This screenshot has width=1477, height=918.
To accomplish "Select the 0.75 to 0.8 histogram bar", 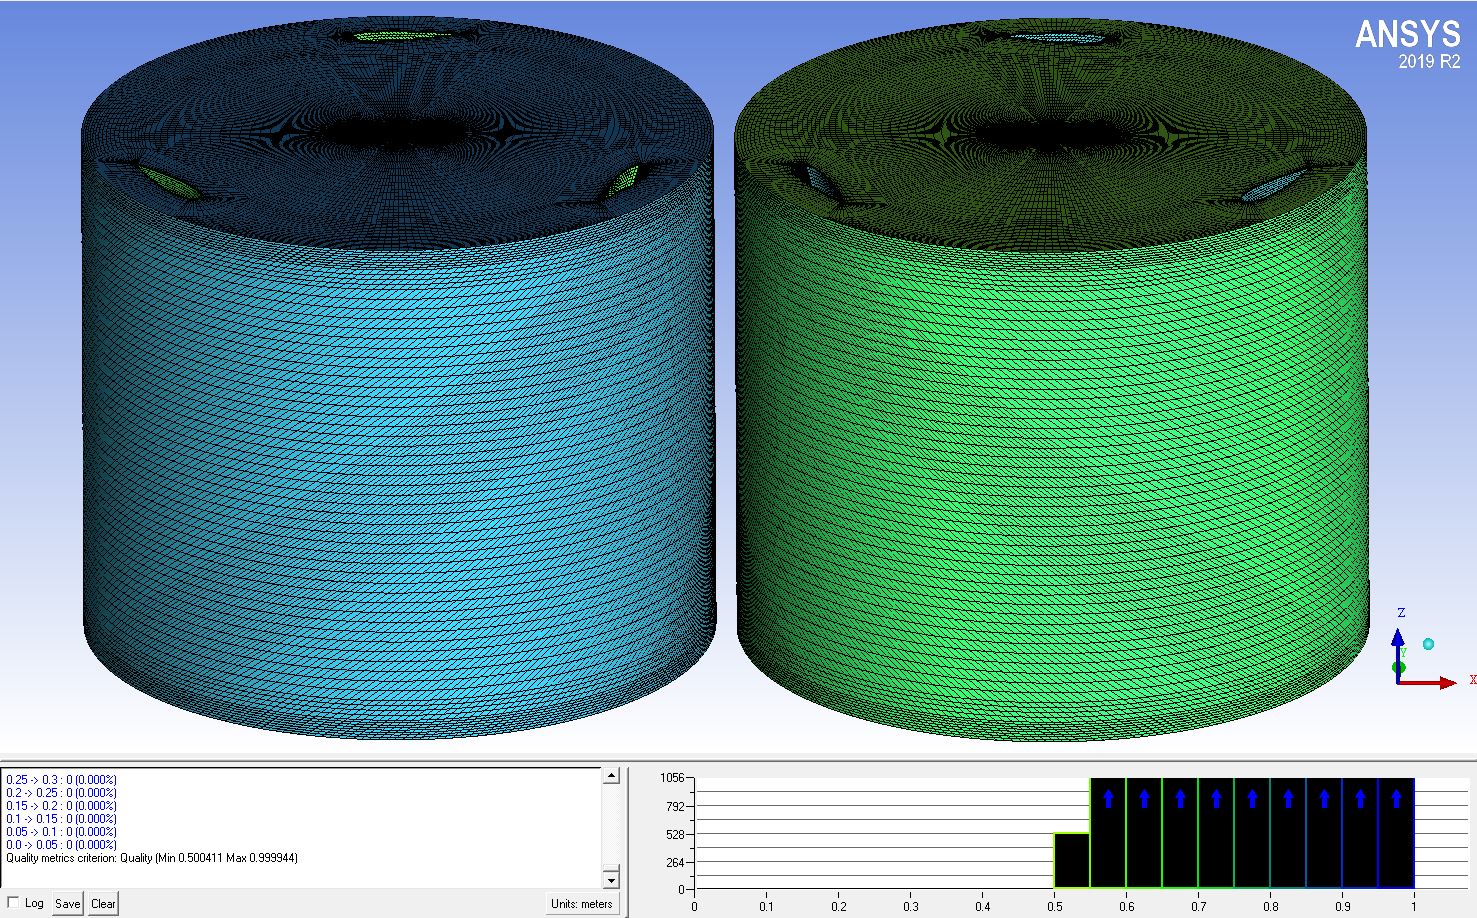I will (1252, 832).
